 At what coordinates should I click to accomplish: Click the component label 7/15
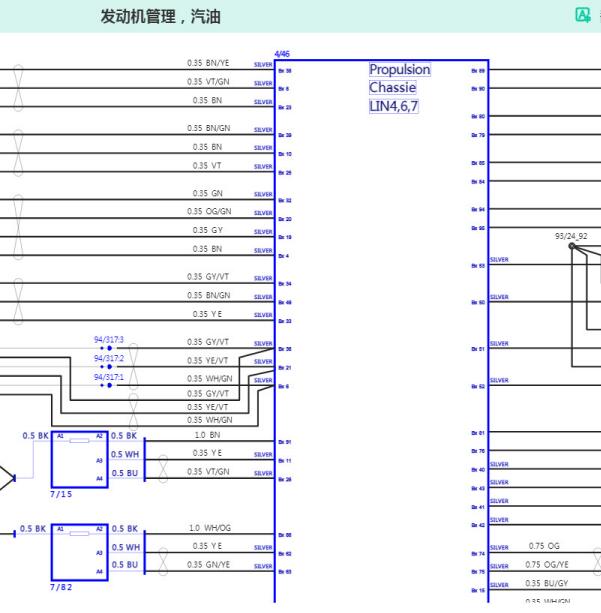tap(61, 495)
